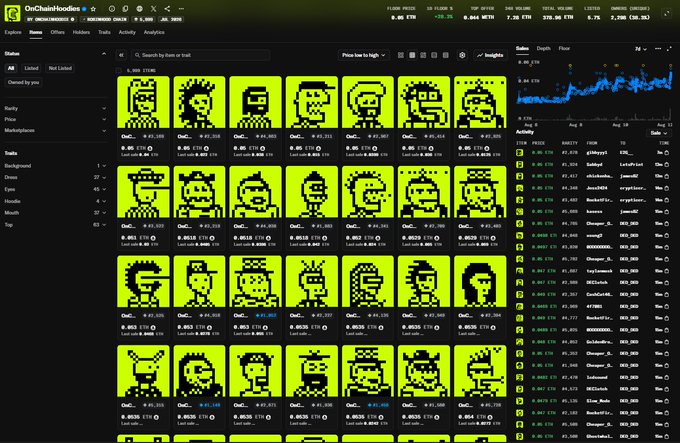The width and height of the screenshot is (680, 443).
Task: Expand the Price filter
Action: 55,119
